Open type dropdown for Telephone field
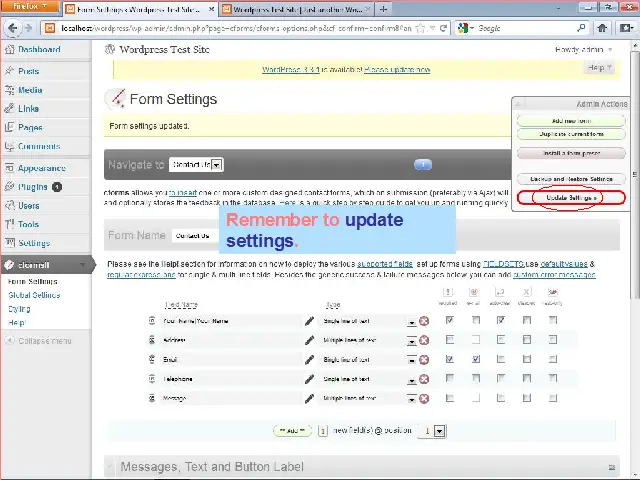640x480 pixels. point(411,380)
